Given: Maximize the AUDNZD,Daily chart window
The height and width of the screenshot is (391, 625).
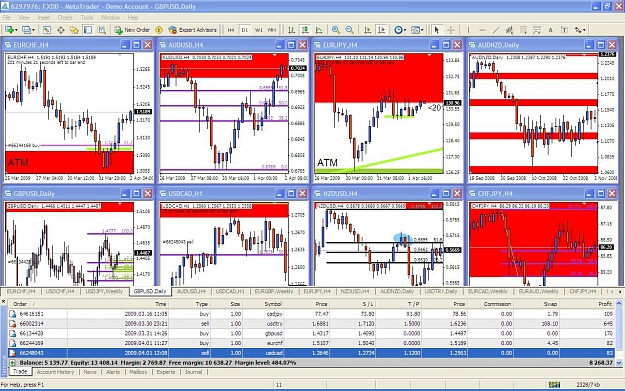Looking at the screenshot, I should (601, 45).
